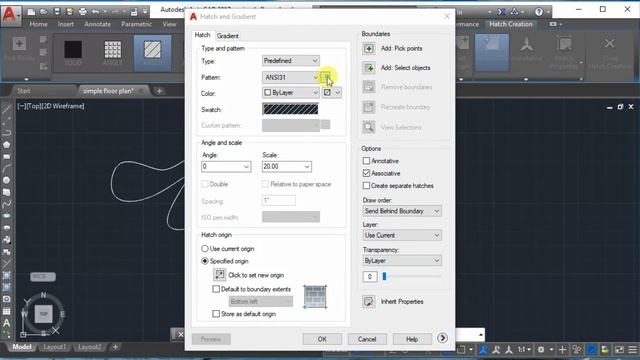Click the Undo arrow in quick access toolbar
Image resolution: width=640 pixels, height=360 pixels.
(x=96, y=12)
